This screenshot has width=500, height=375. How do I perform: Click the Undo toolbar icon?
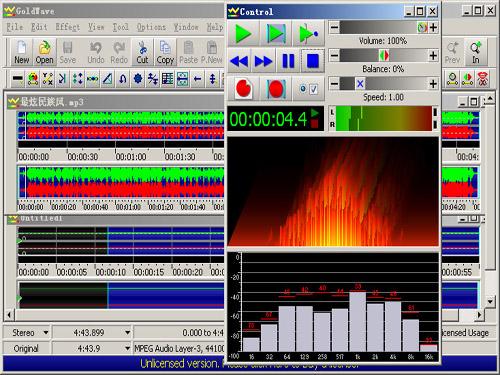pyautogui.click(x=96, y=52)
